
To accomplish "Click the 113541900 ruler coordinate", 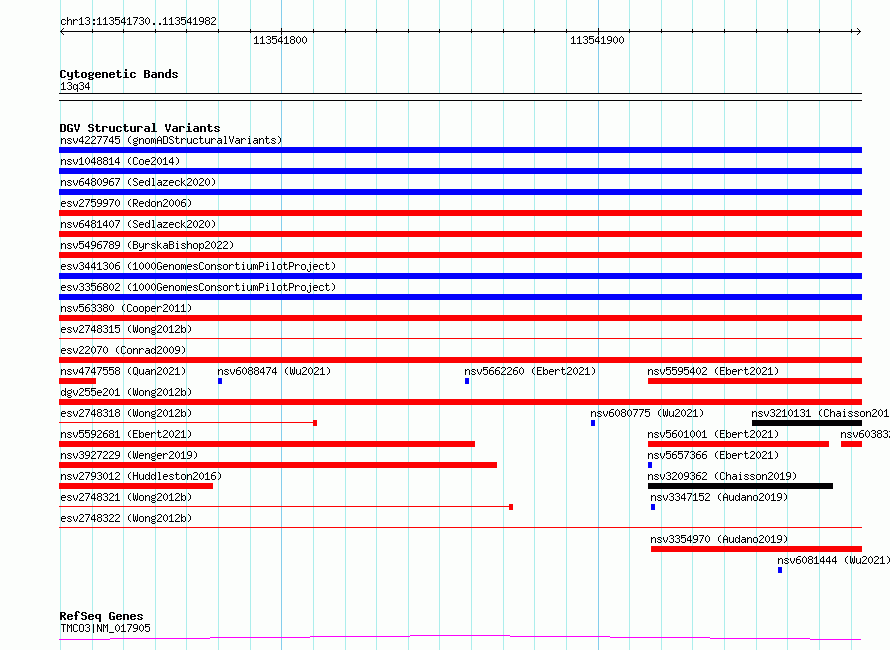I will click(597, 40).
